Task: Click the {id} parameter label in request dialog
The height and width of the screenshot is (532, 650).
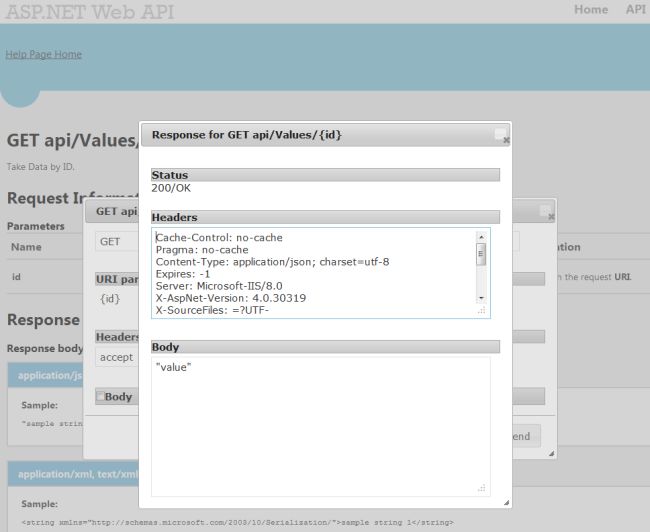Action: point(110,299)
